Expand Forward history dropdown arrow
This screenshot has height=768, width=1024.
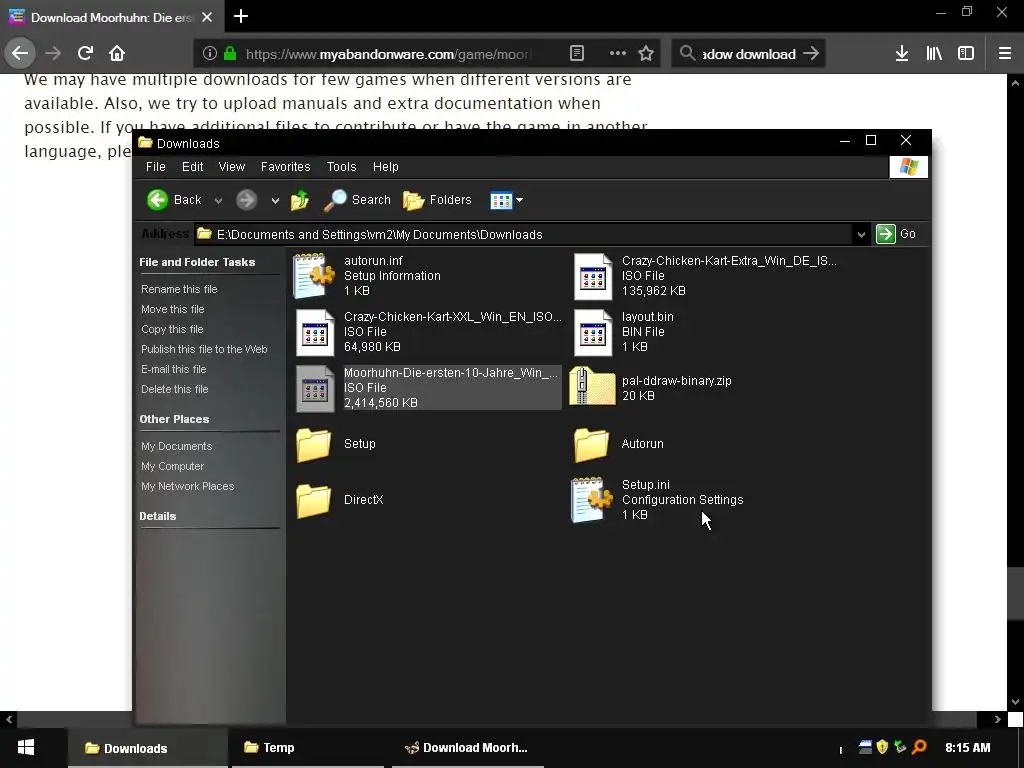pyautogui.click(x=275, y=200)
